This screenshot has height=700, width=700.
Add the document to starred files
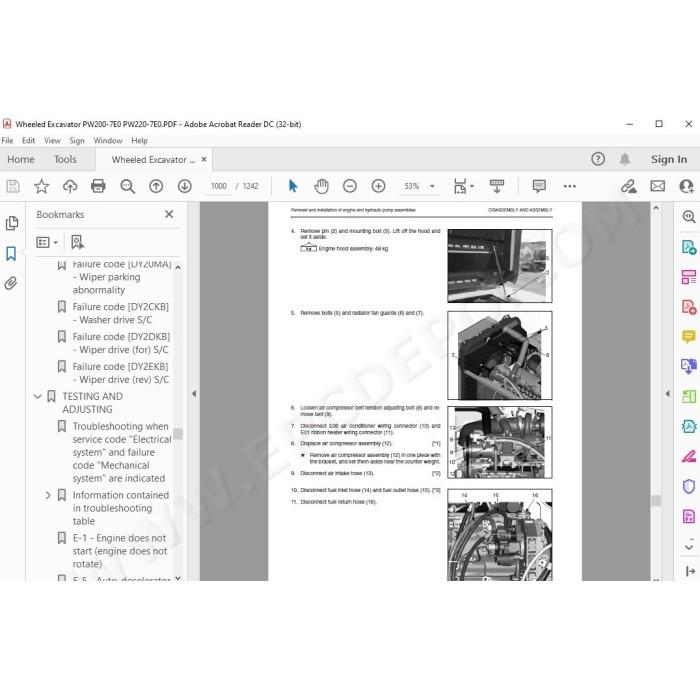(42, 186)
